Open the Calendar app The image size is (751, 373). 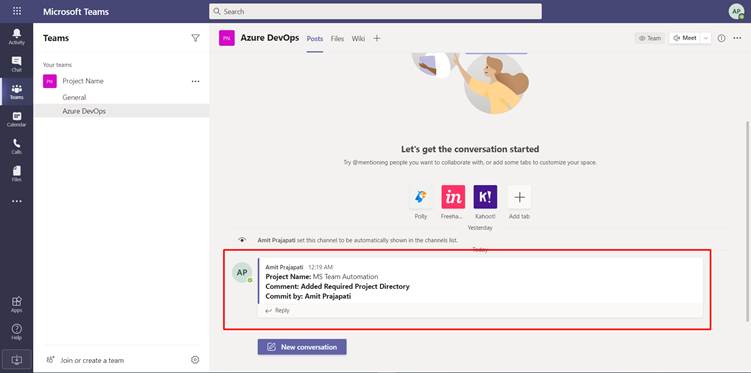[x=17, y=119]
